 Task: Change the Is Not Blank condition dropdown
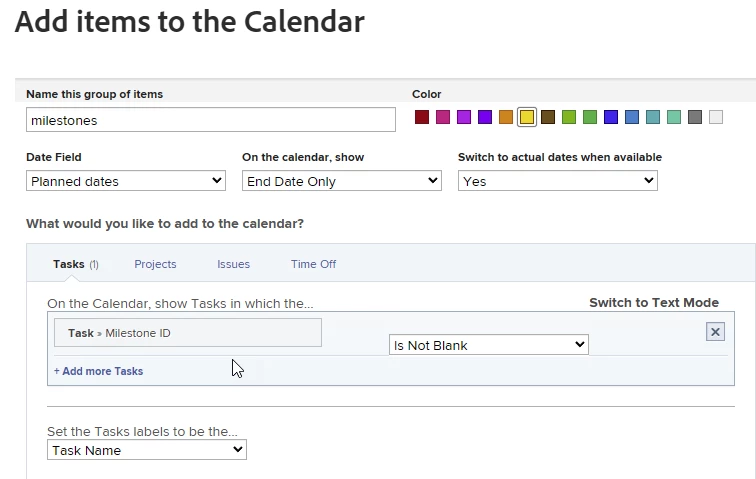pyautogui.click(x=488, y=345)
